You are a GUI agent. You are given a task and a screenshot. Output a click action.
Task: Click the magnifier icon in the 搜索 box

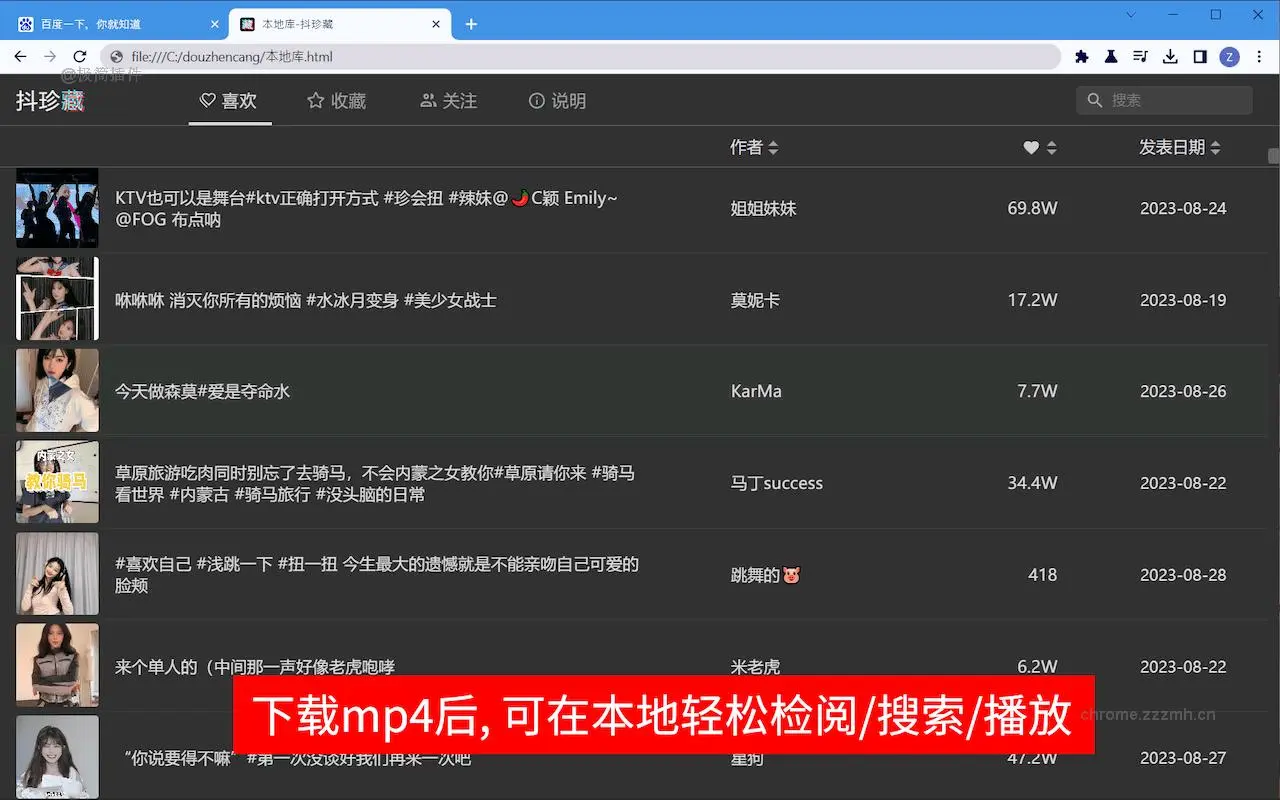(1094, 100)
